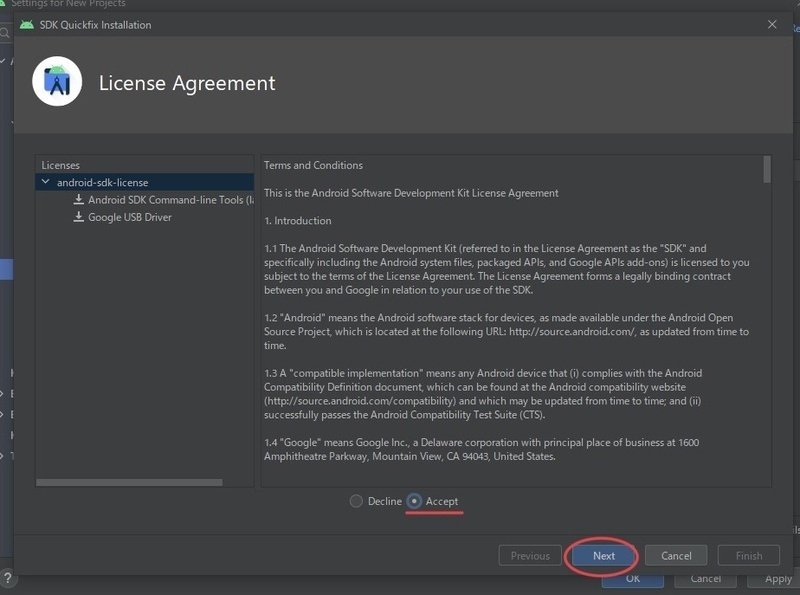Click the License Agreement title text
This screenshot has width=800, height=595.
coord(187,83)
